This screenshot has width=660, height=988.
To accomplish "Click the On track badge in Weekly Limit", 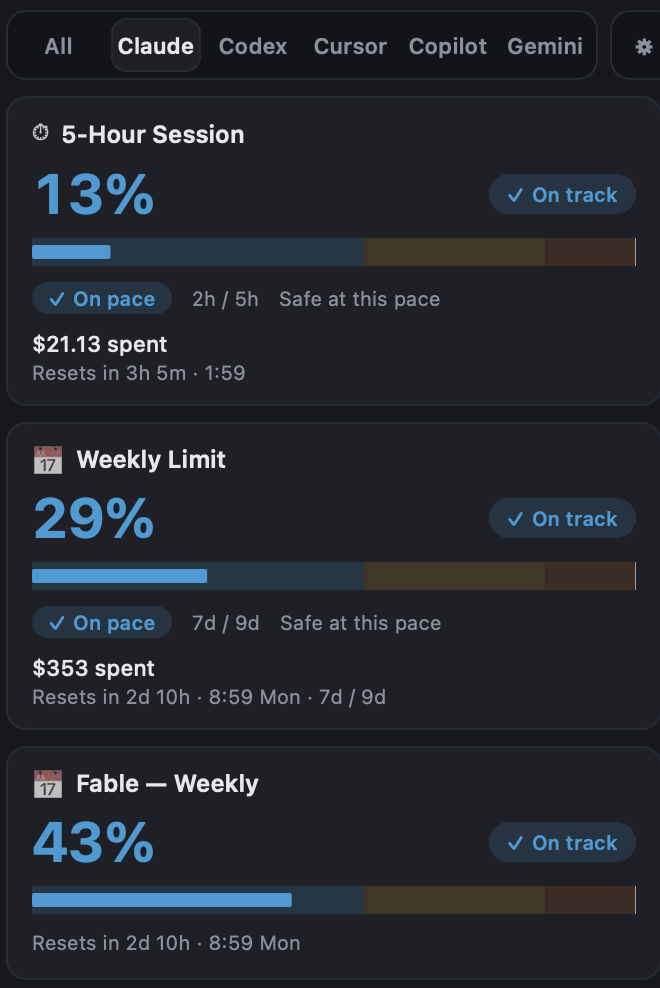I will [x=562, y=518].
